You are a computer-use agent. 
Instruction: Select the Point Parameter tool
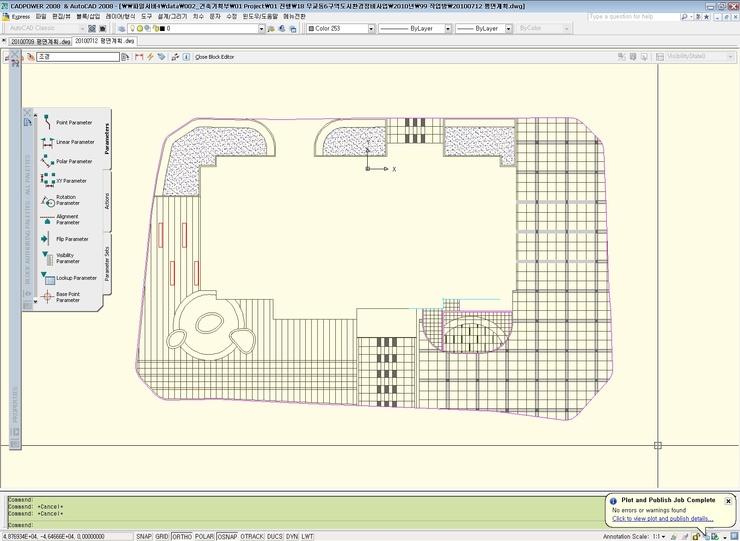tap(70, 122)
